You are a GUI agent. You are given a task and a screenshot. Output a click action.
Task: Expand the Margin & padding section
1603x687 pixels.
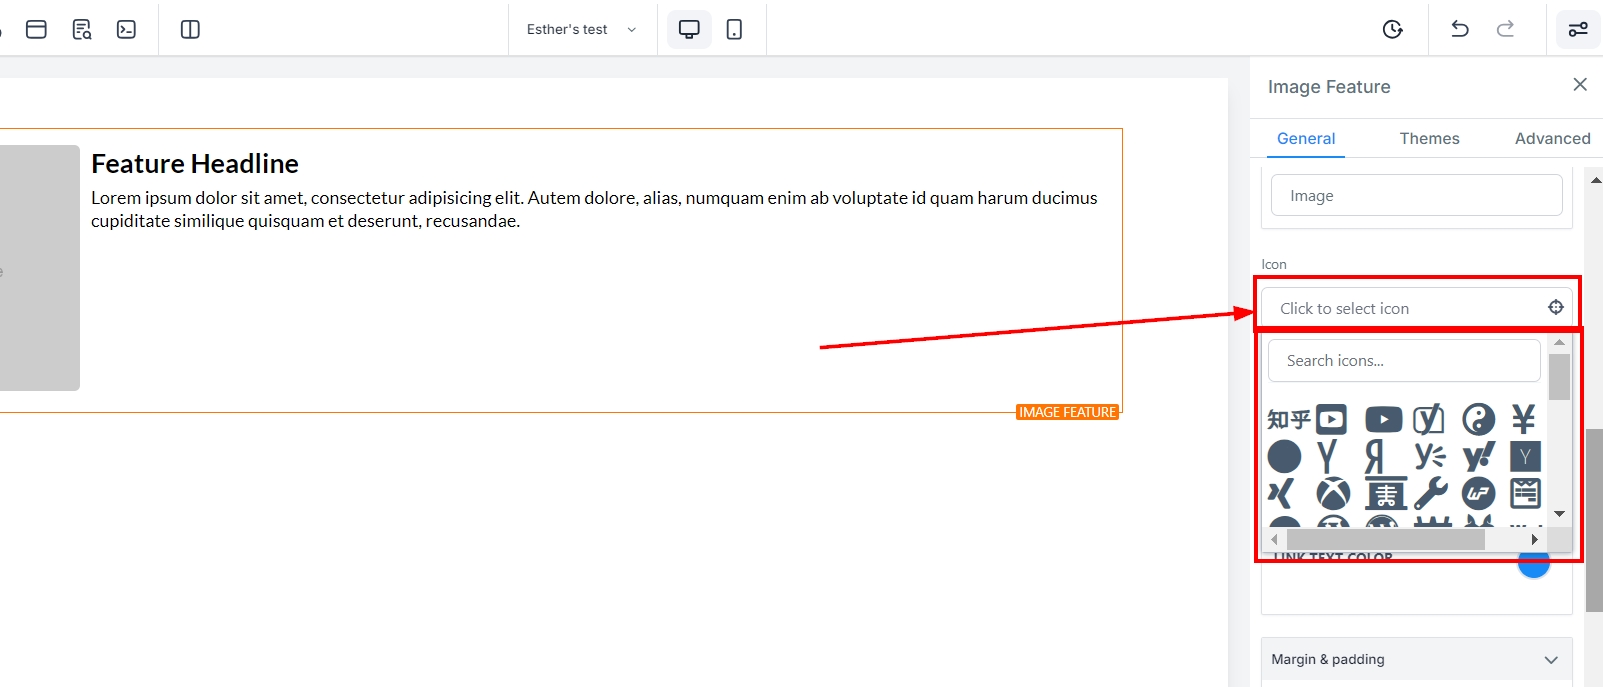pos(1415,659)
